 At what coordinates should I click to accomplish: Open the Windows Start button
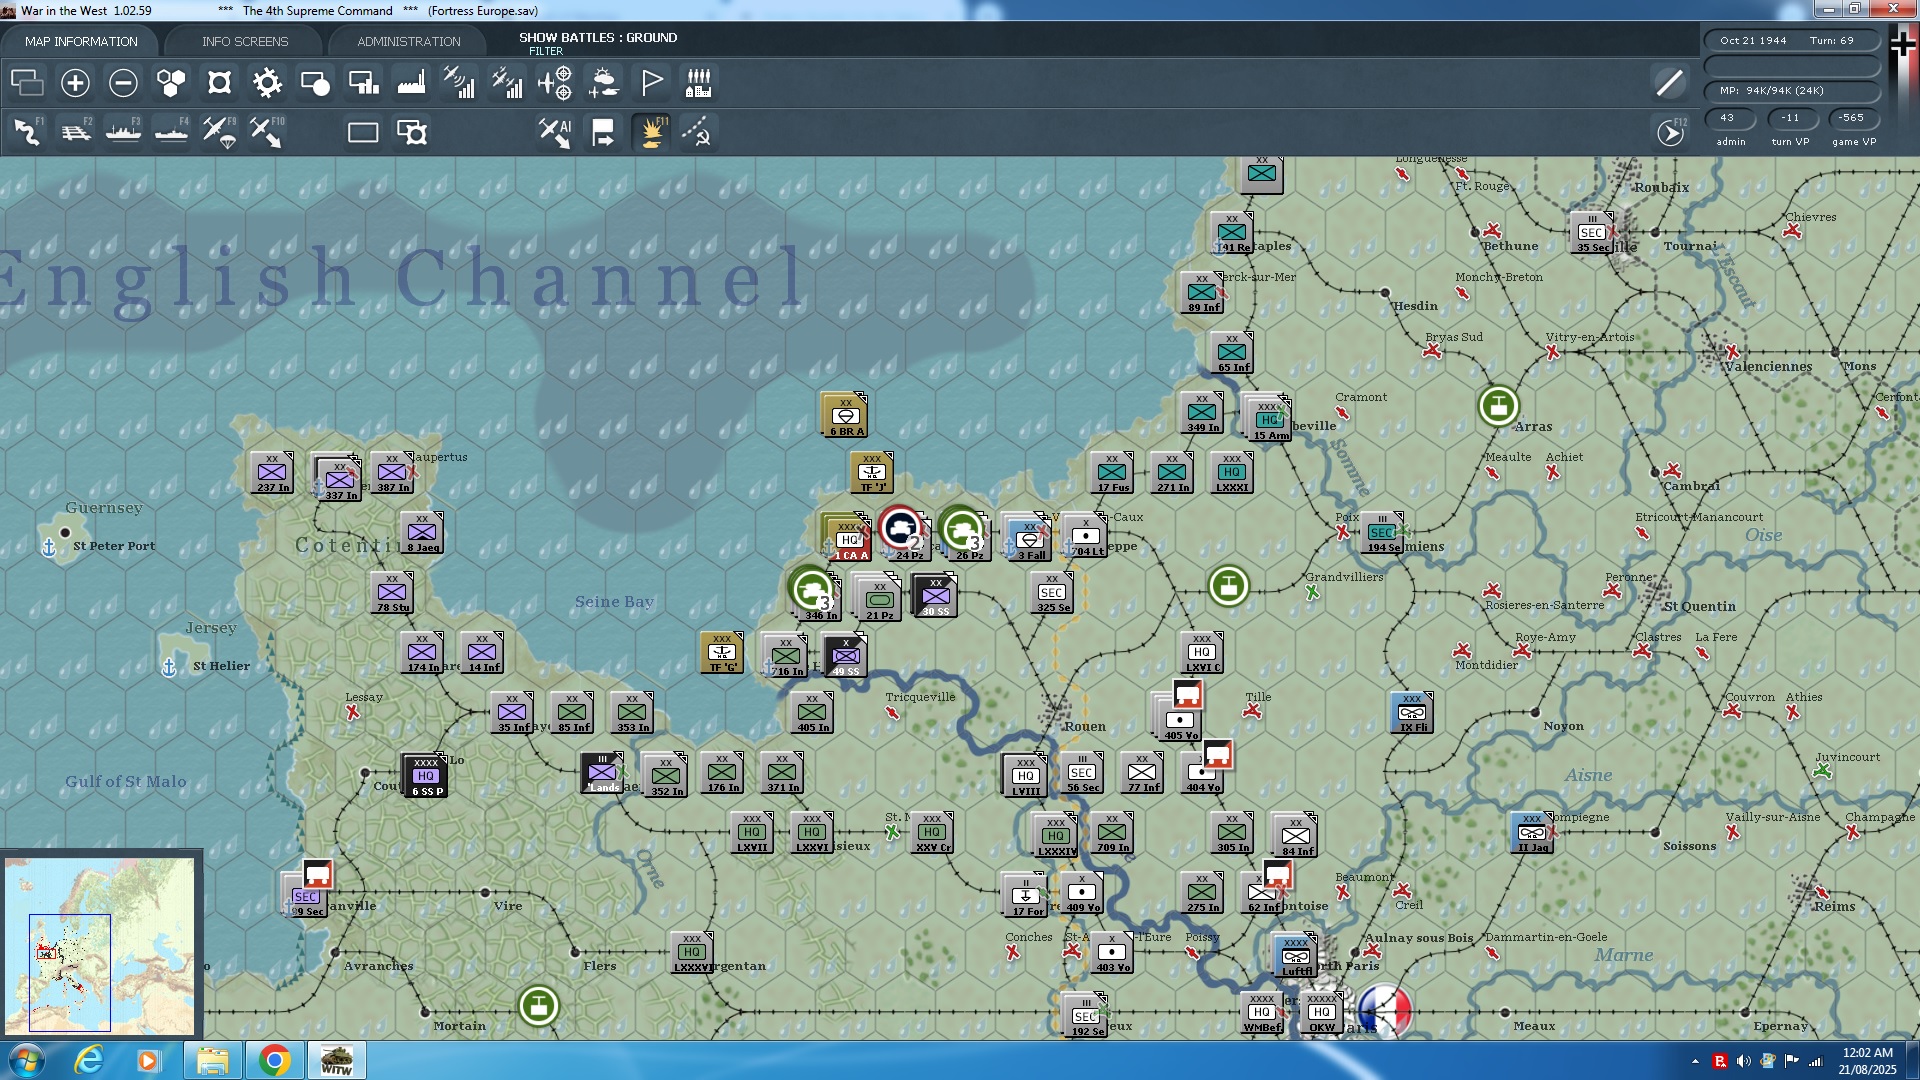pyautogui.click(x=26, y=1060)
